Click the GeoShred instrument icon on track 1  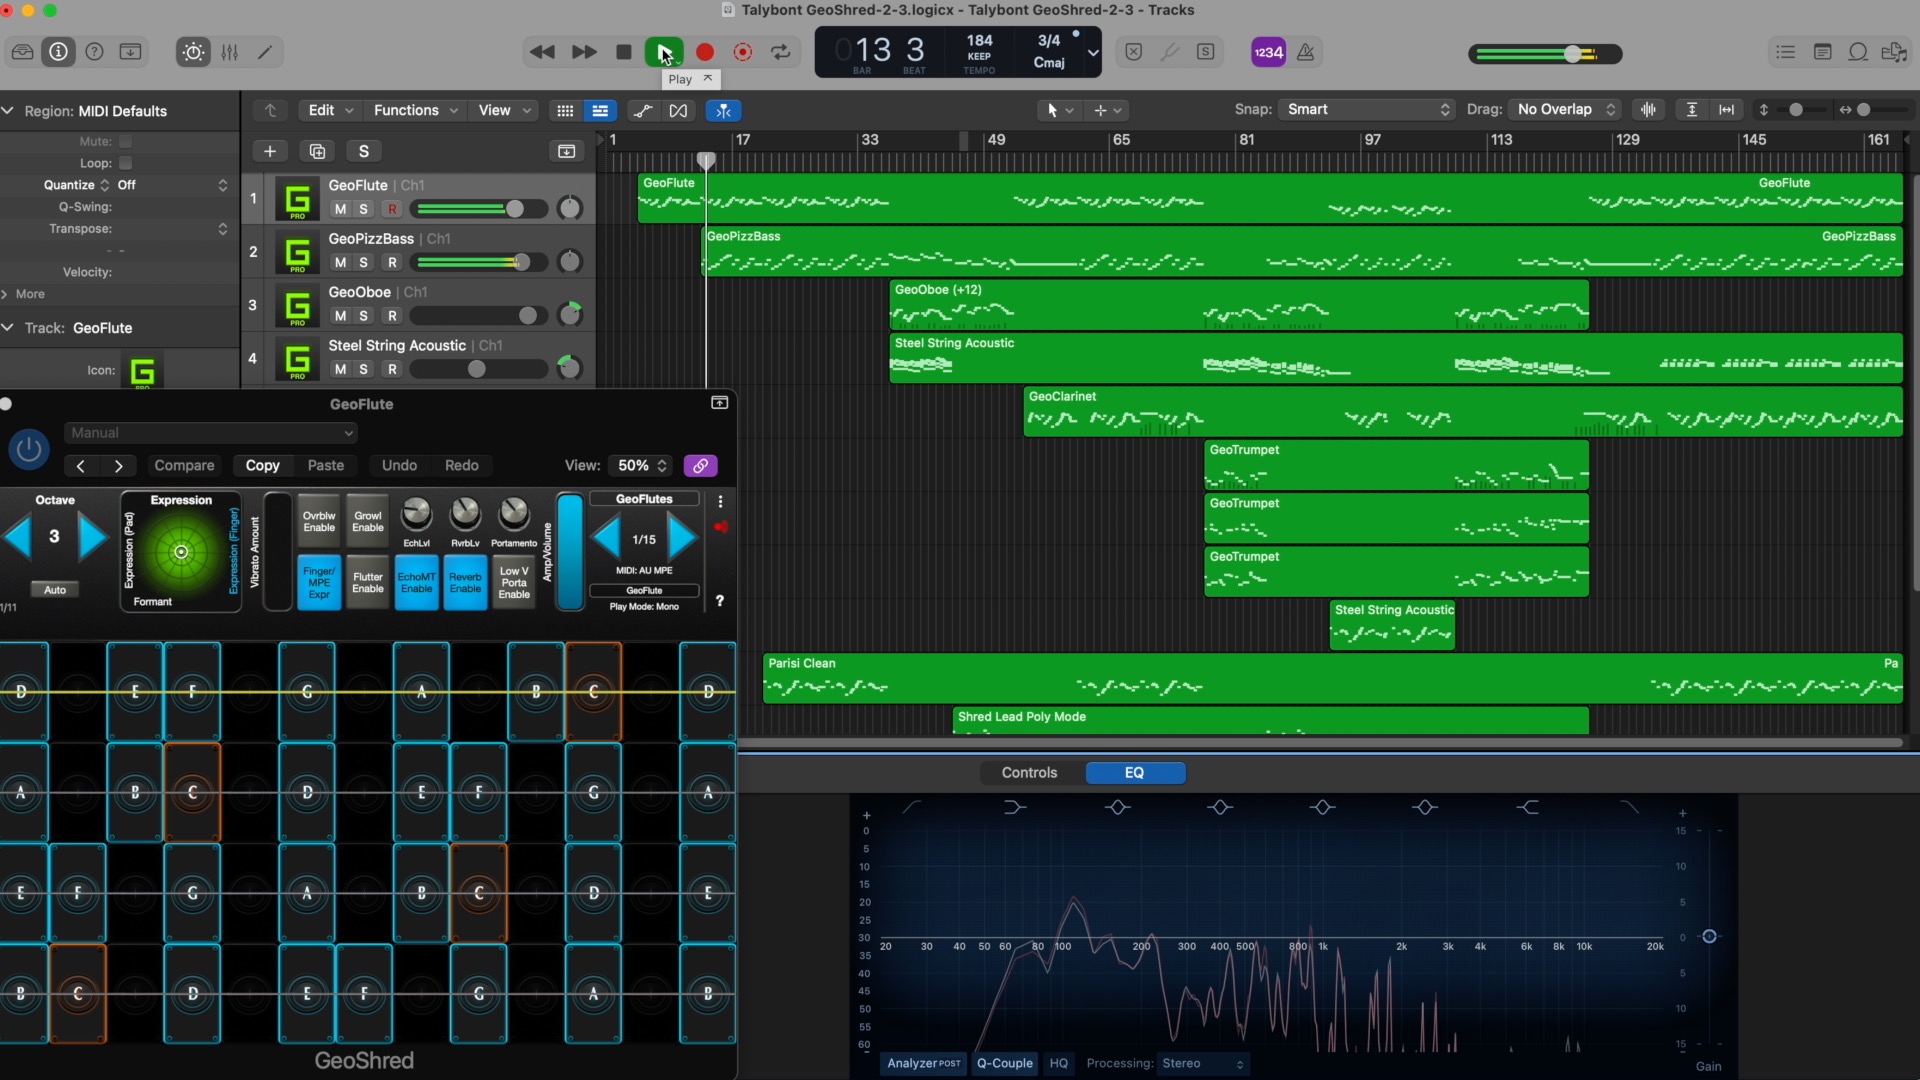(295, 198)
